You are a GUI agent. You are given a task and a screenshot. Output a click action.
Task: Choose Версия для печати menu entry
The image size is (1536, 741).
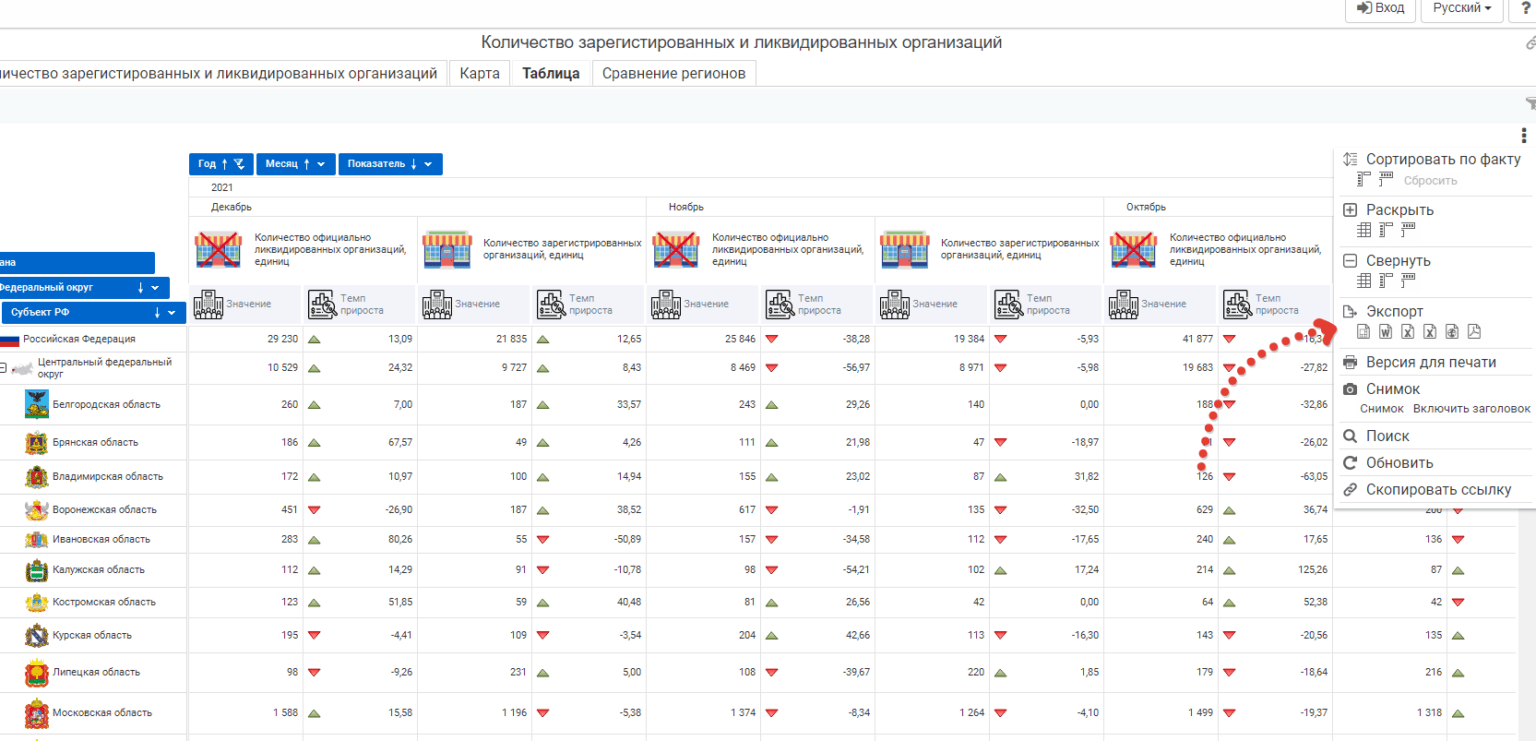tap(1431, 362)
